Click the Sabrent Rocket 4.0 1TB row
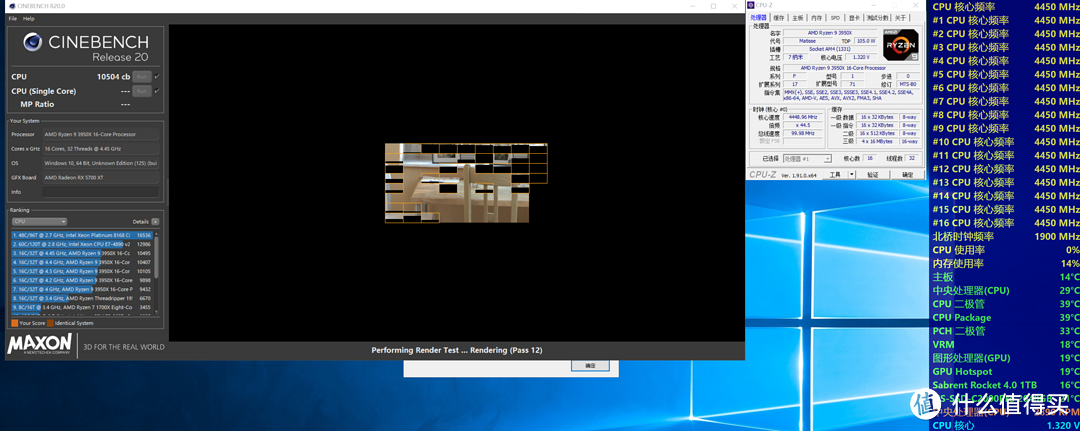The image size is (1080, 431). (x=1006, y=385)
